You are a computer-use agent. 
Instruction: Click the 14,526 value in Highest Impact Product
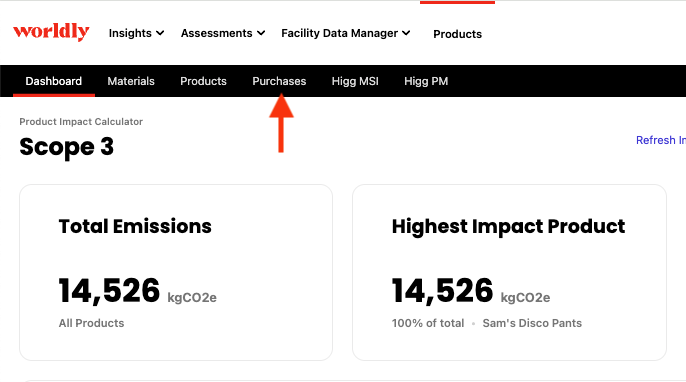[442, 291]
